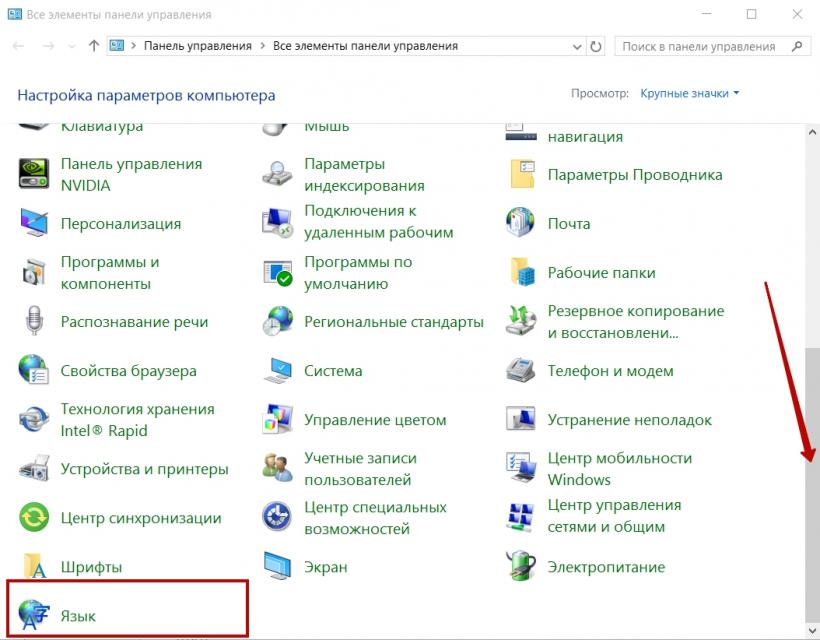The width and height of the screenshot is (820, 640).
Task: Open Региональные стандарты link
Action: click(x=393, y=321)
